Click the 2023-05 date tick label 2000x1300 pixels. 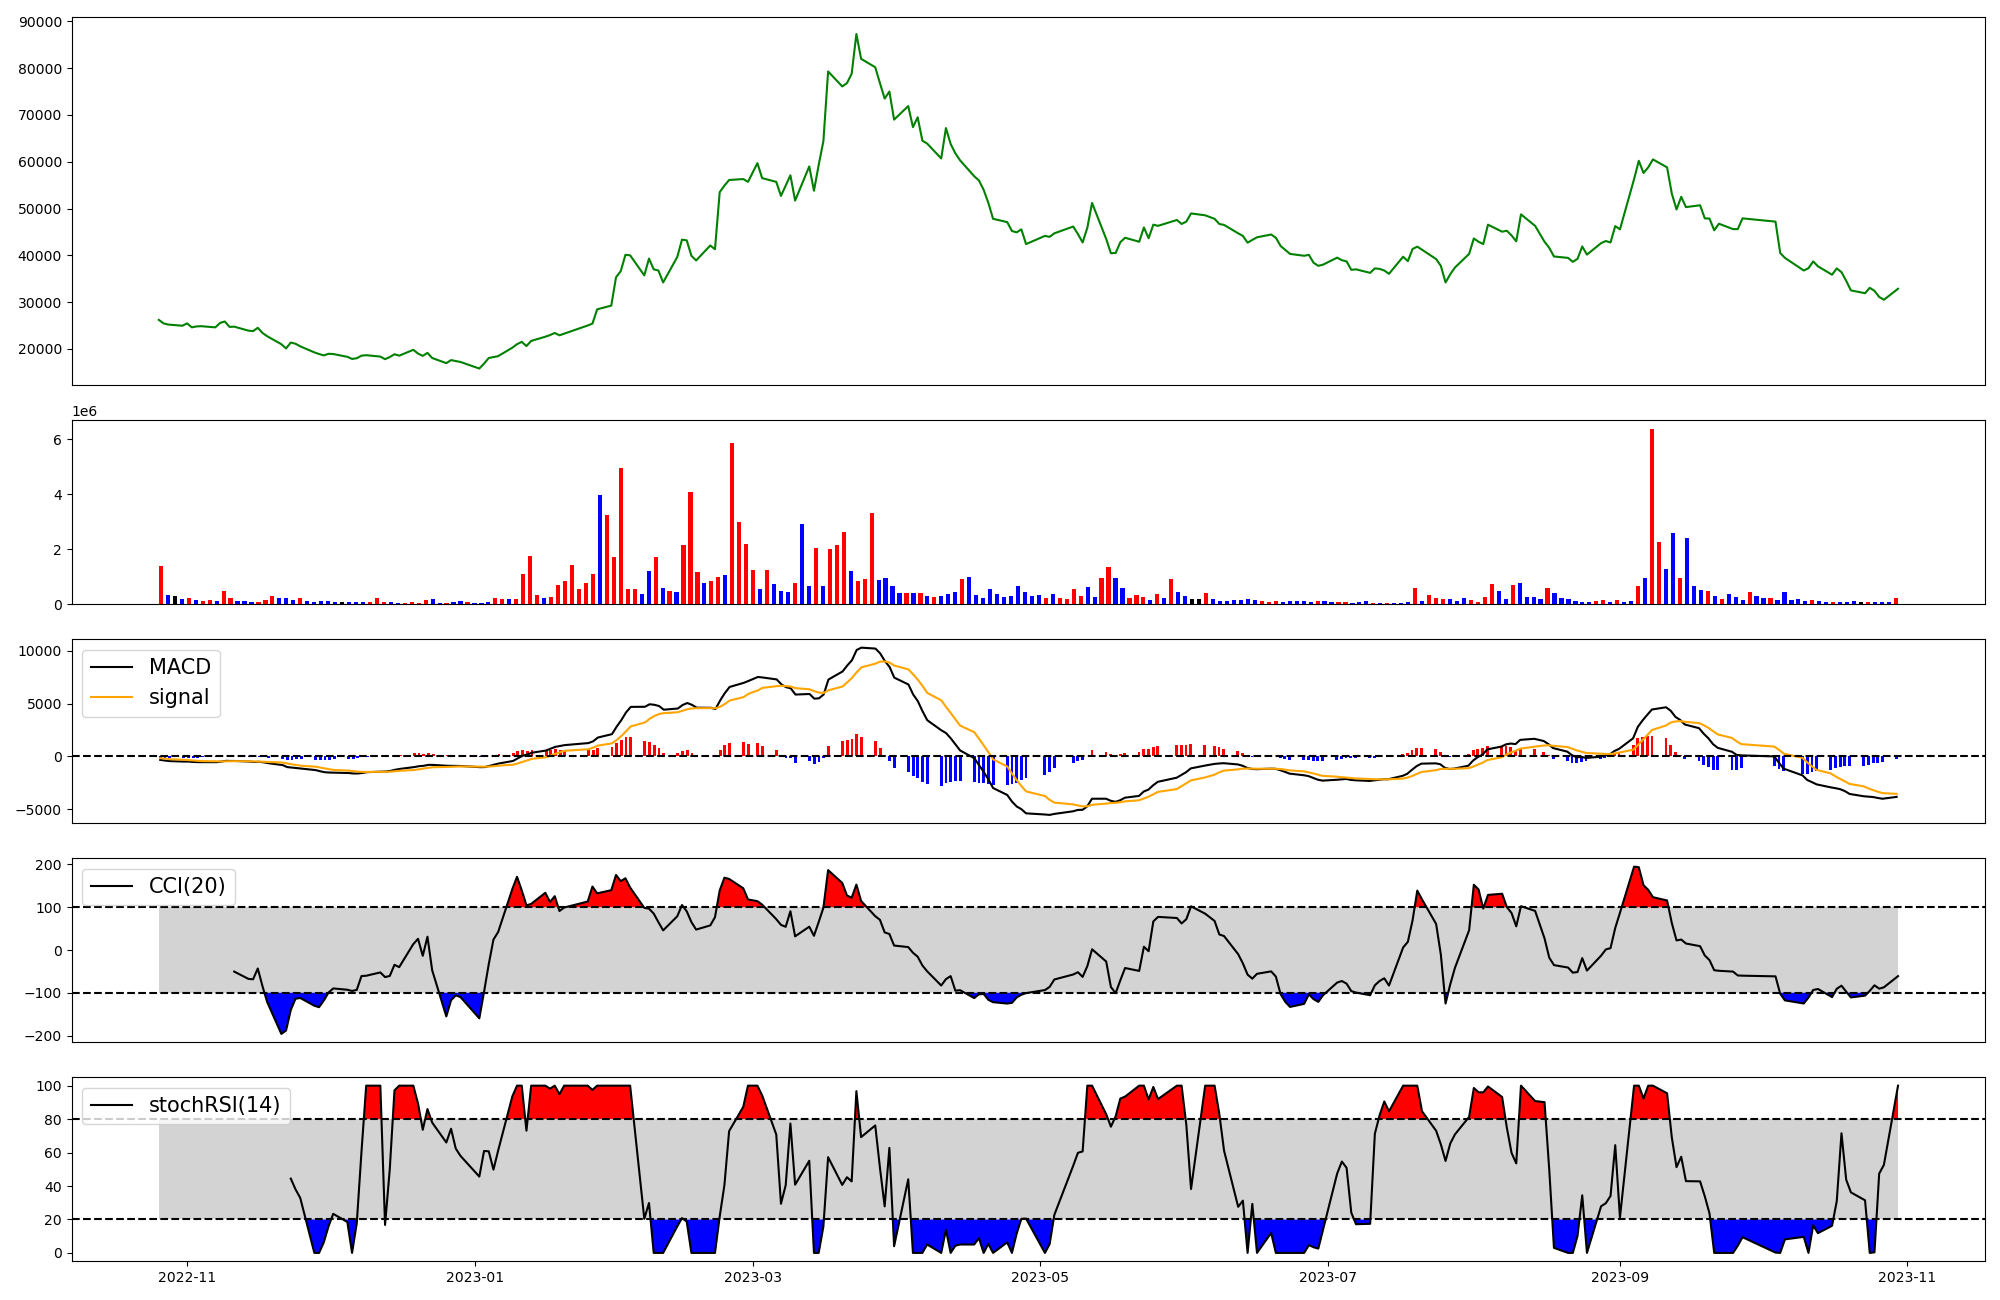pyautogui.click(x=1040, y=1277)
